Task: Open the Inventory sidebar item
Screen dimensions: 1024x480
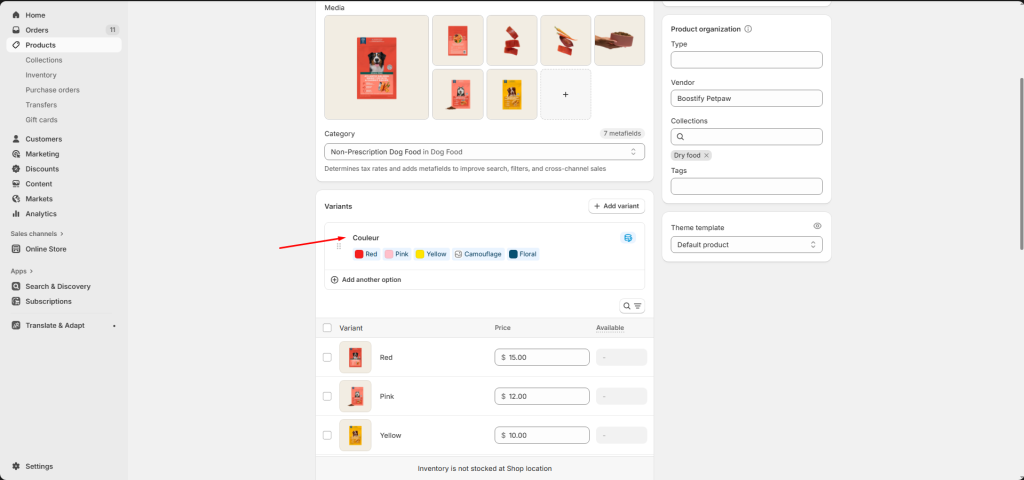Action: pyautogui.click(x=41, y=75)
